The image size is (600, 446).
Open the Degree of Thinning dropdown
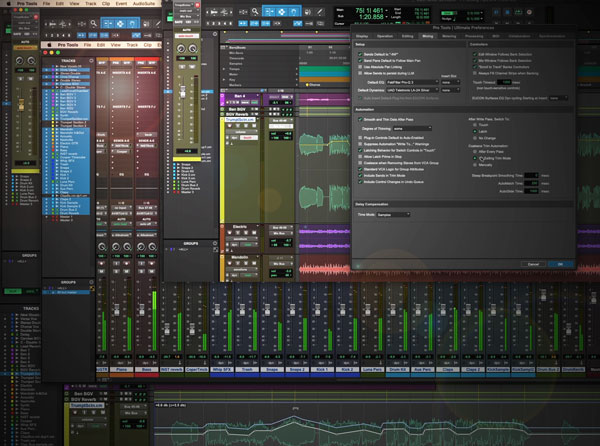coord(412,129)
